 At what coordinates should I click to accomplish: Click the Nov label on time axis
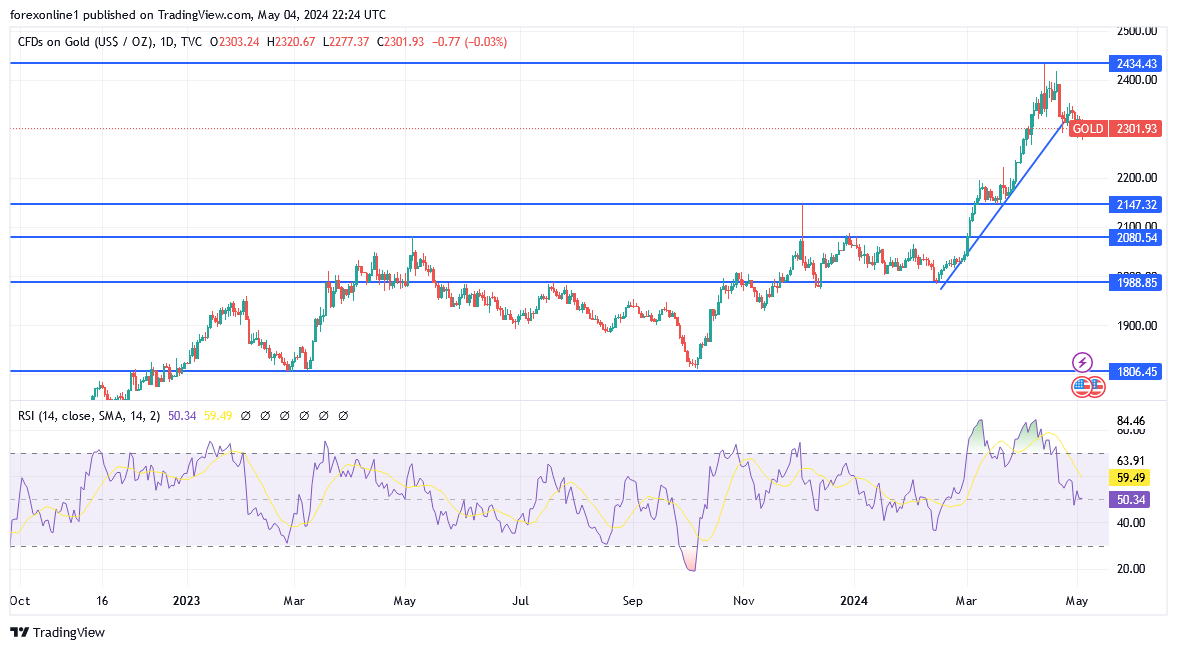click(x=744, y=600)
